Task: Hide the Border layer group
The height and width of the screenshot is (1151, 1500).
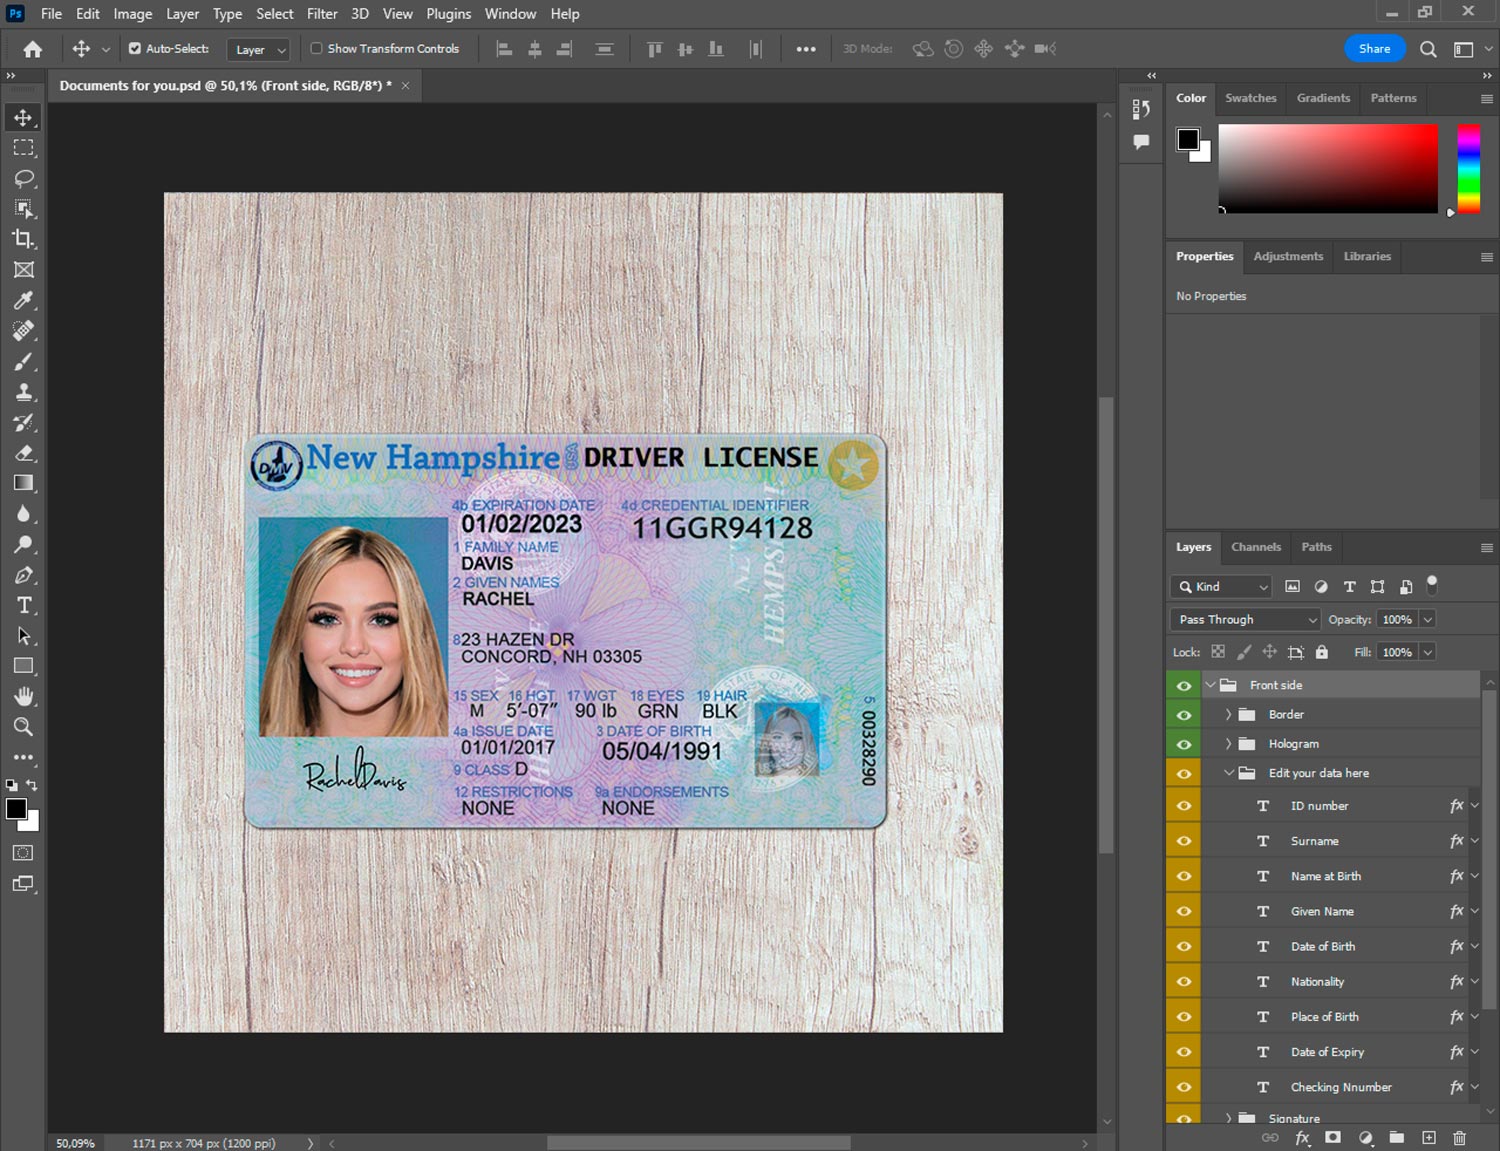Action: click(1184, 715)
